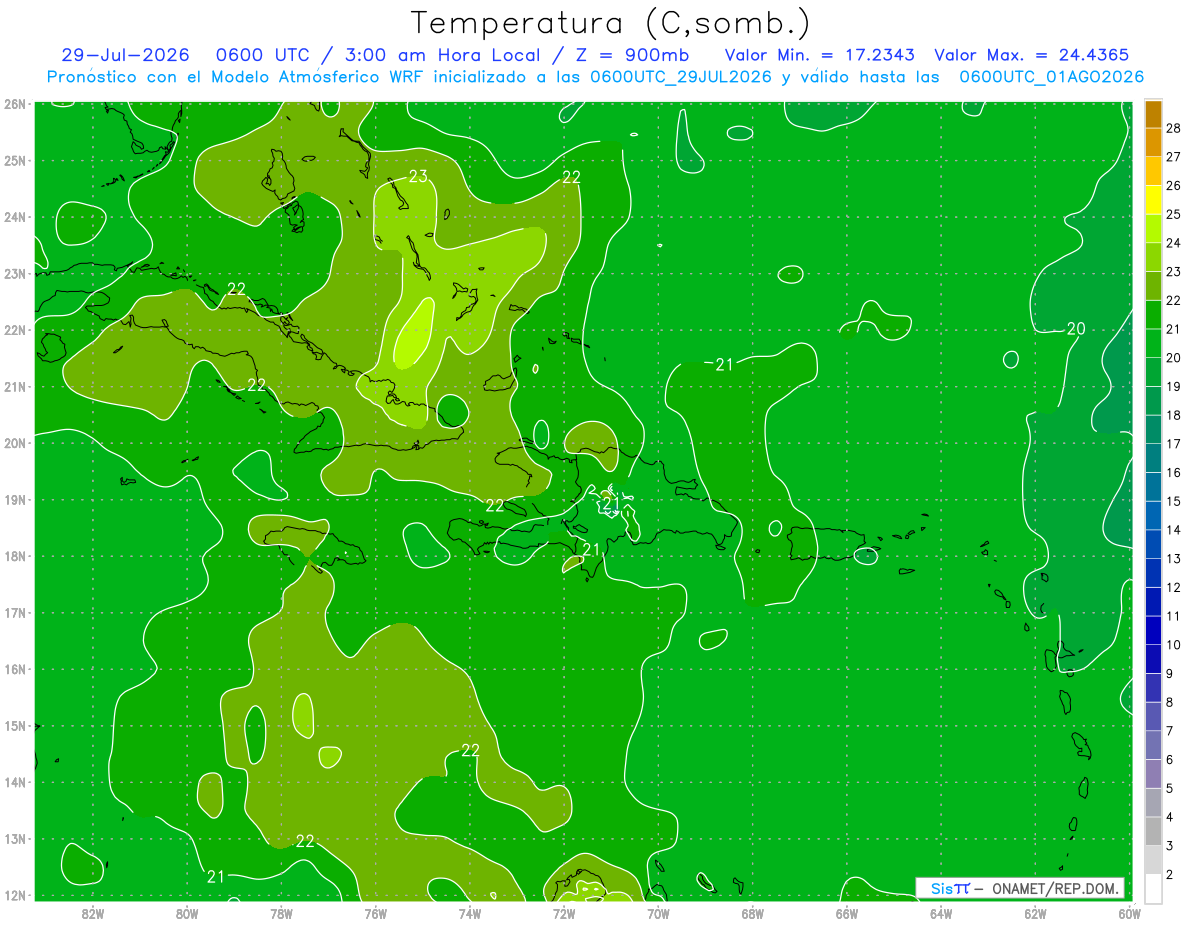The image size is (1200, 927).
Task: Click the colorbar tick label '15'
Action: click(x=1174, y=501)
